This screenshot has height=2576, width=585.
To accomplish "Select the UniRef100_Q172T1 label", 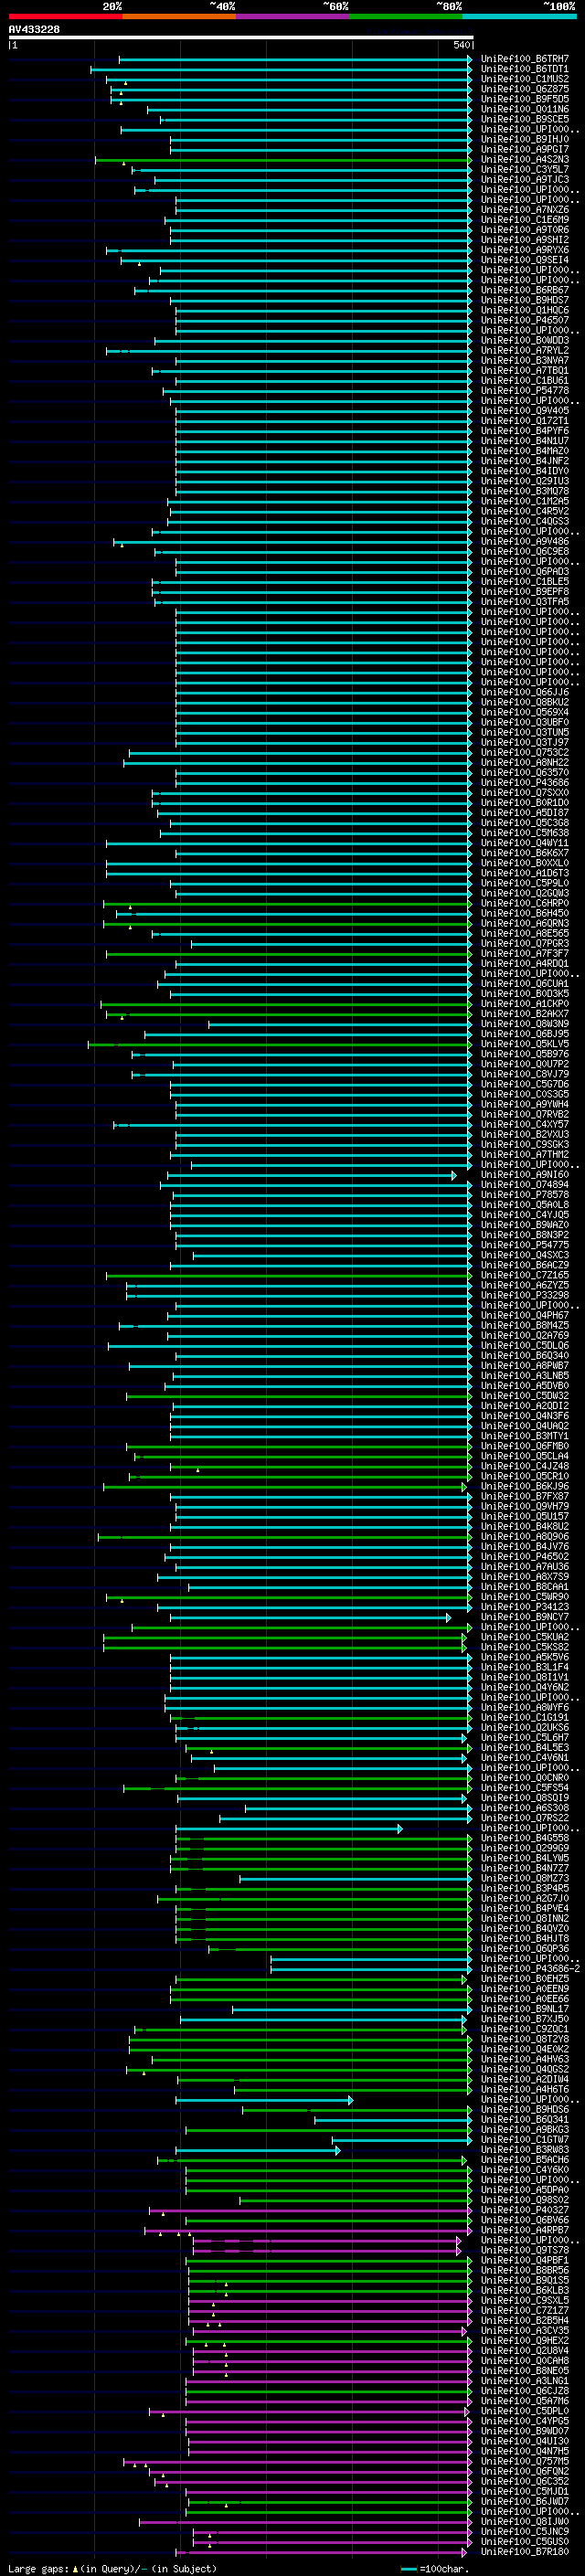I will pyautogui.click(x=524, y=420).
